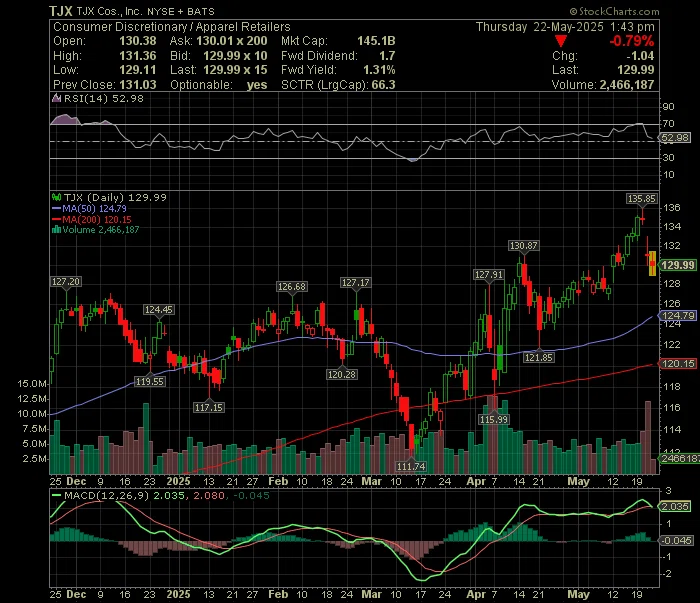700x603 pixels.
Task: Click the 111.74 low price label
Action: pyautogui.click(x=411, y=466)
